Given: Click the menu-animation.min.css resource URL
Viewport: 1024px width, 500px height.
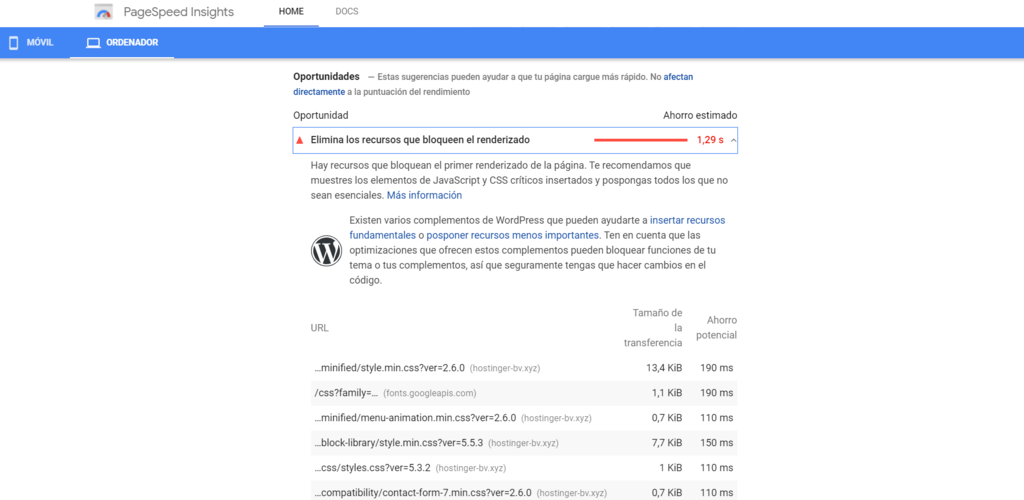Looking at the screenshot, I should point(415,418).
